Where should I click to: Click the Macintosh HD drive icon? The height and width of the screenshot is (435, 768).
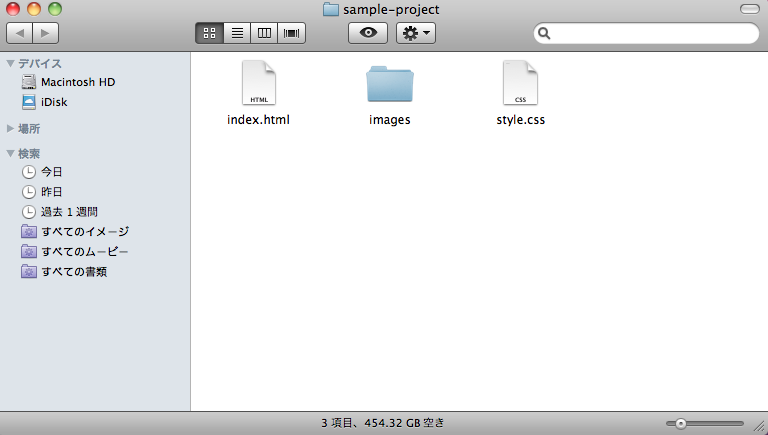tap(29, 82)
